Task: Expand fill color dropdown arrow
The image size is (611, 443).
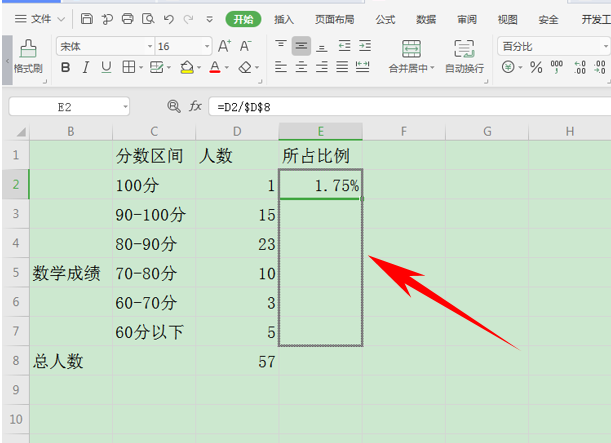Action: point(199,68)
